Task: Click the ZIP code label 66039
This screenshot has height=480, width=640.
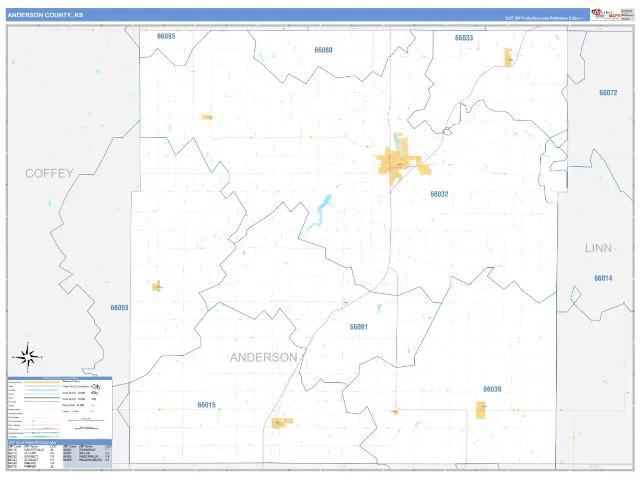Action: click(x=492, y=389)
